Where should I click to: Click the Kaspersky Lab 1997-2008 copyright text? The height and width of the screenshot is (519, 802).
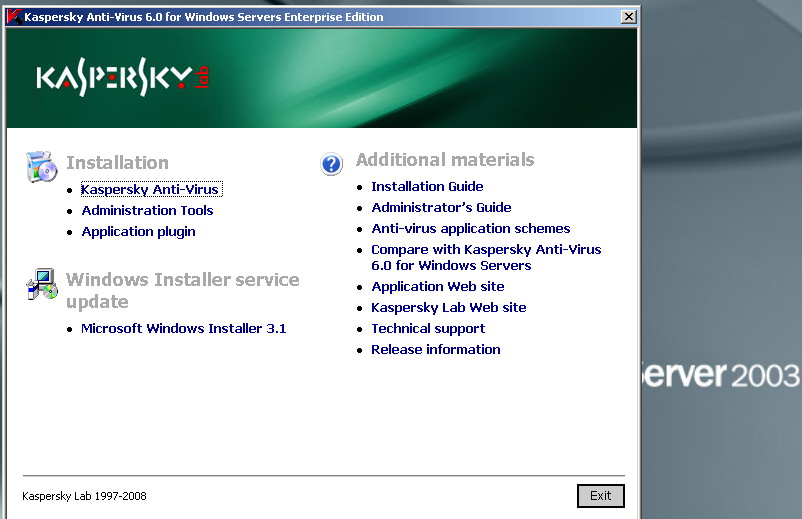pyautogui.click(x=84, y=496)
